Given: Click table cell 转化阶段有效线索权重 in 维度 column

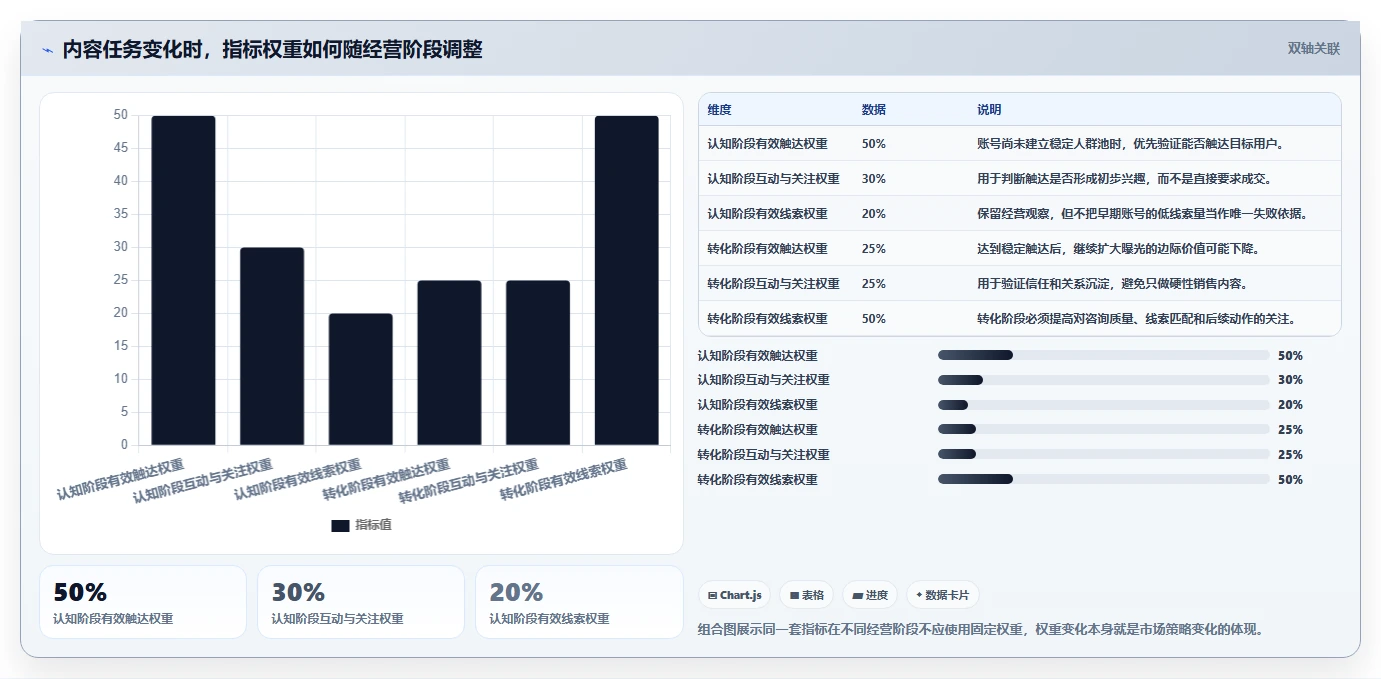Looking at the screenshot, I should (767, 319).
